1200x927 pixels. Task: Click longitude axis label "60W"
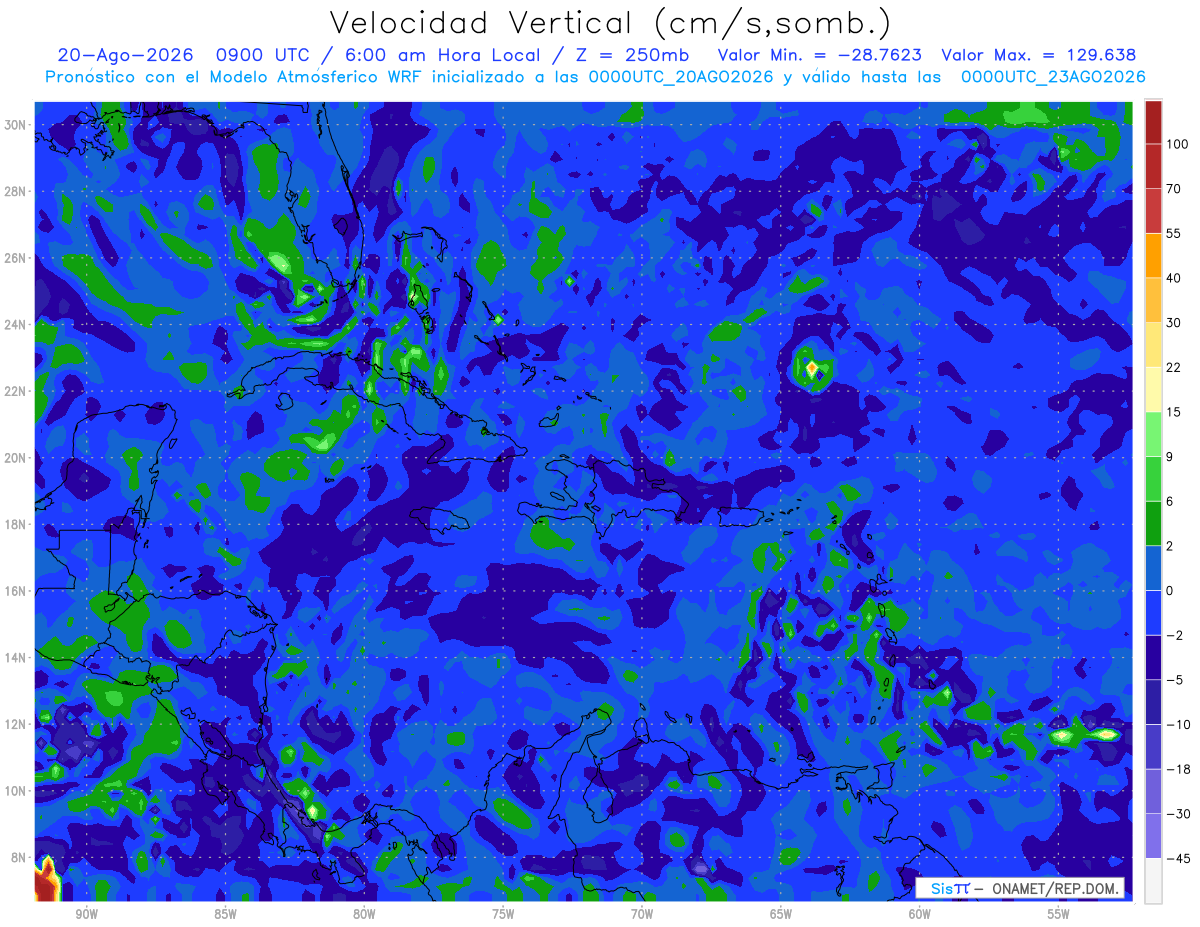click(x=920, y=914)
